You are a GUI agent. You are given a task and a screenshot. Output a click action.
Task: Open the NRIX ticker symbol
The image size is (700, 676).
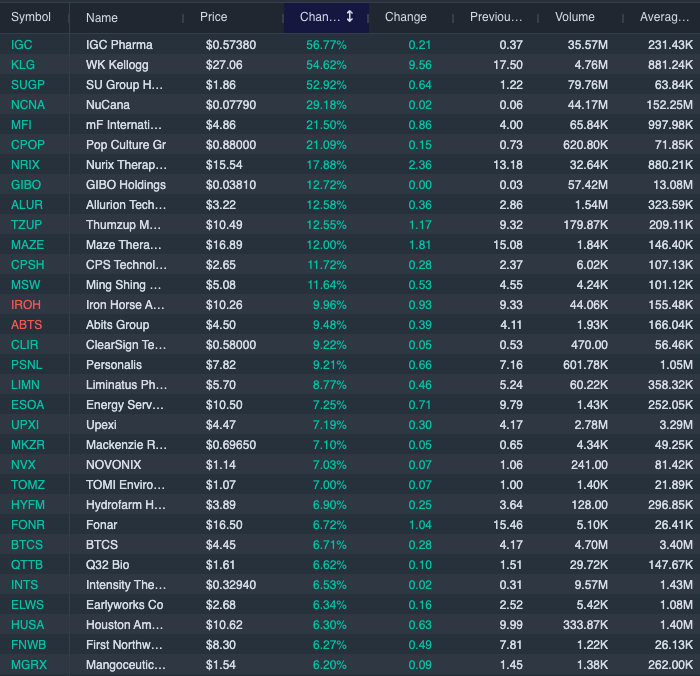[x=25, y=165]
